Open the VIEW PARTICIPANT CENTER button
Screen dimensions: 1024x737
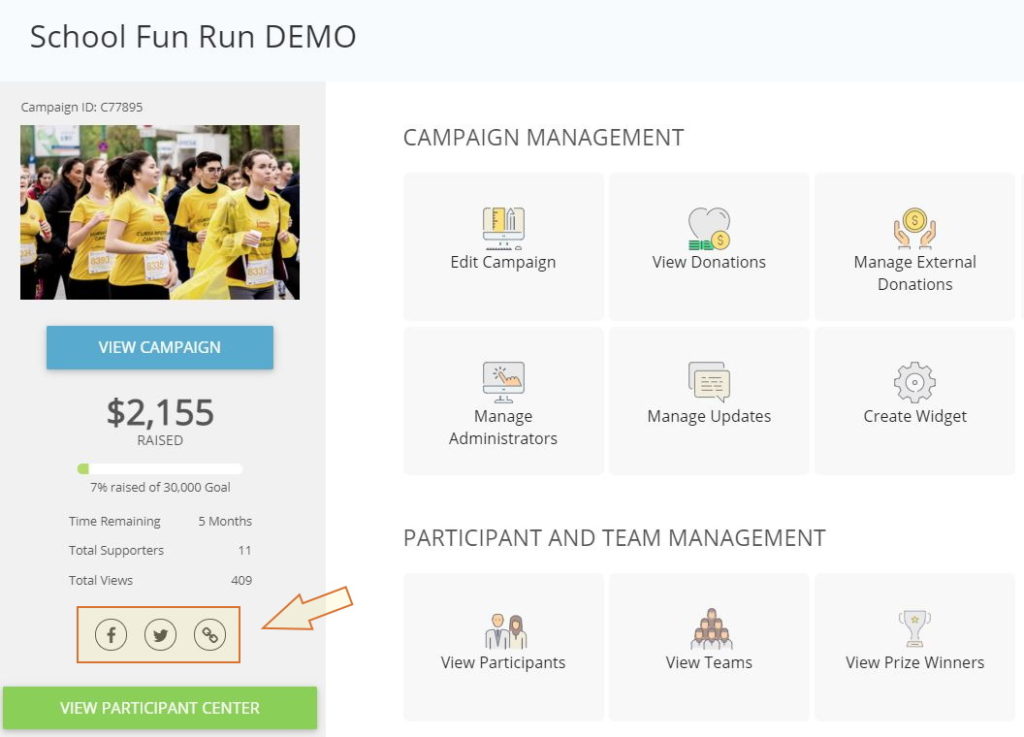pos(159,707)
